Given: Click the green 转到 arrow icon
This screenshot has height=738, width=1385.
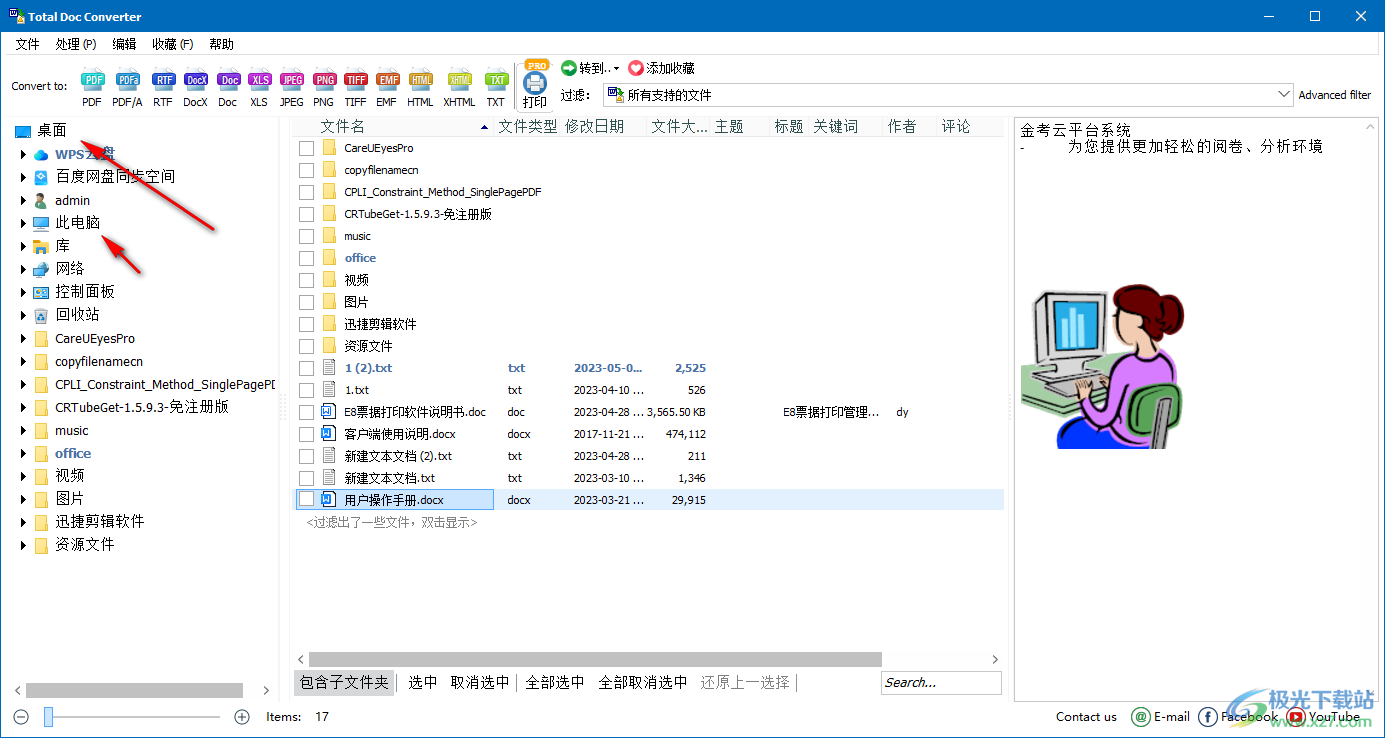Looking at the screenshot, I should [x=568, y=68].
